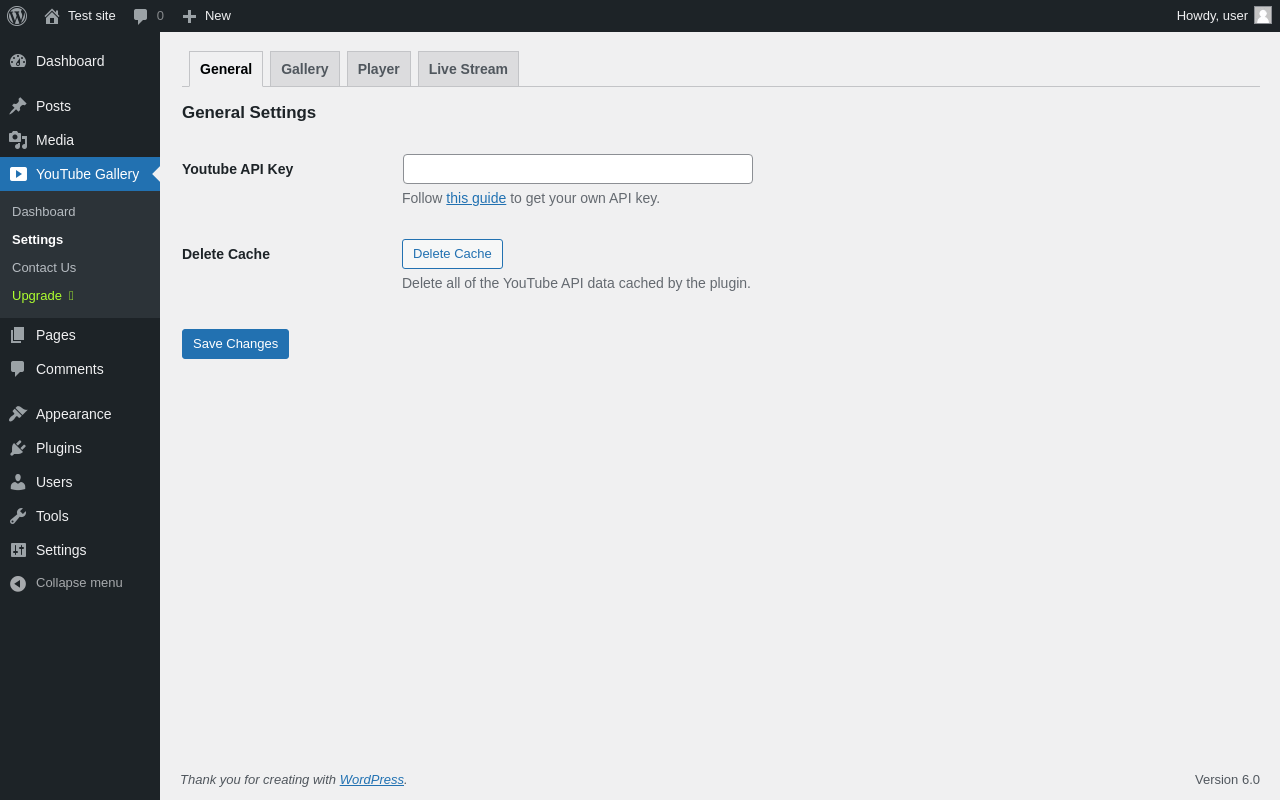Click the Plugins plug icon
This screenshot has width=1280, height=800.
[18, 448]
